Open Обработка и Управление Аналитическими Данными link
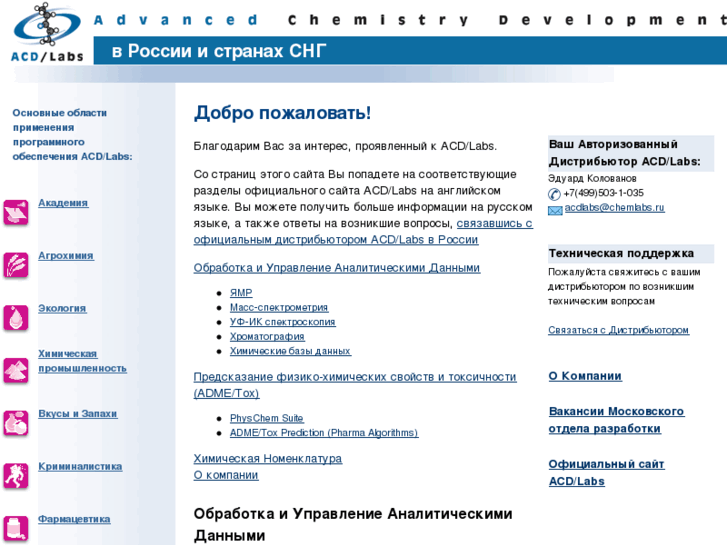The height and width of the screenshot is (545, 727). pos(337,268)
